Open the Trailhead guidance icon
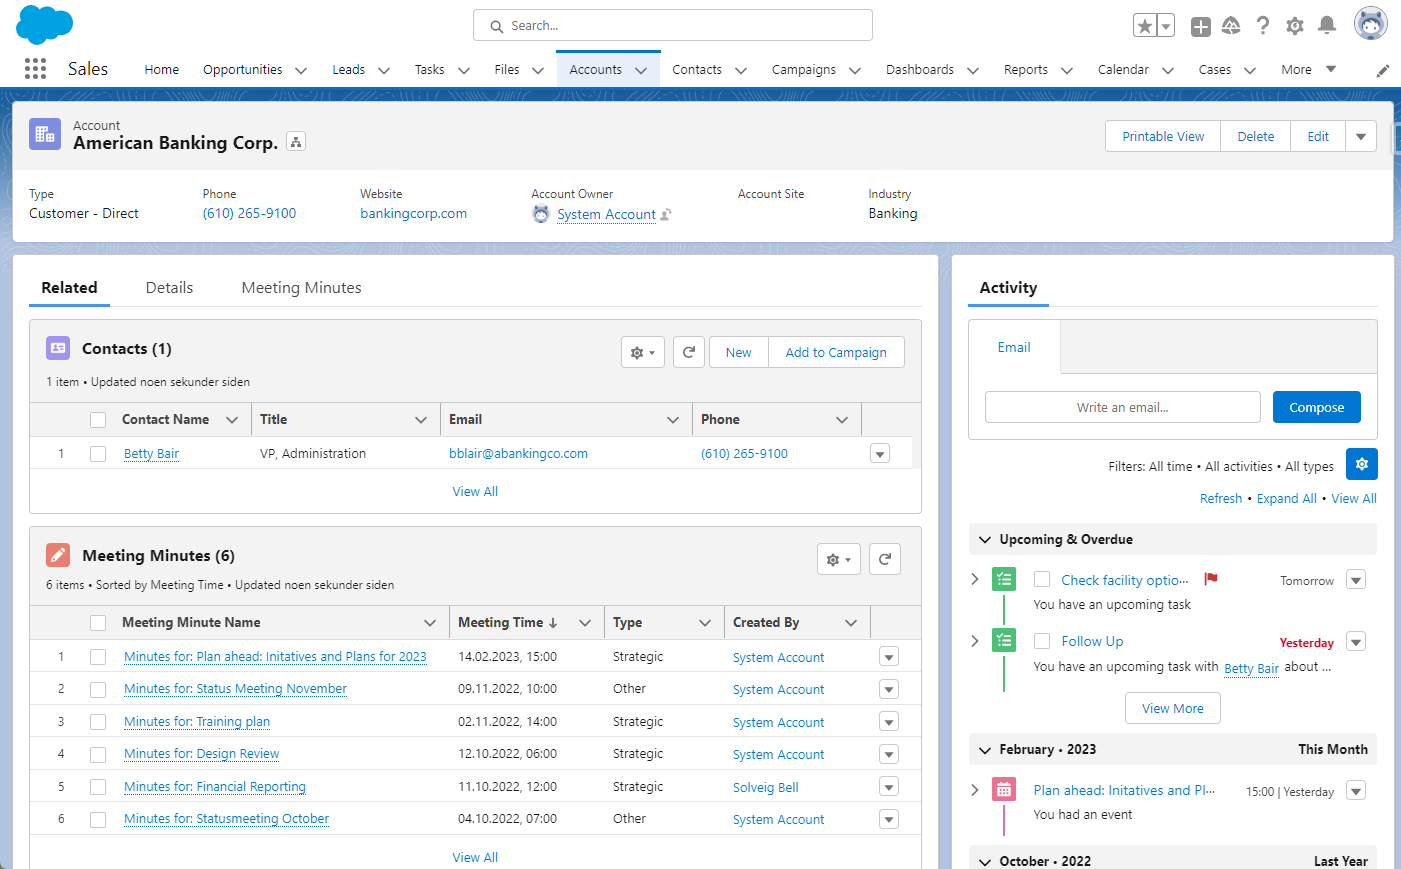1401x869 pixels. [1231, 26]
